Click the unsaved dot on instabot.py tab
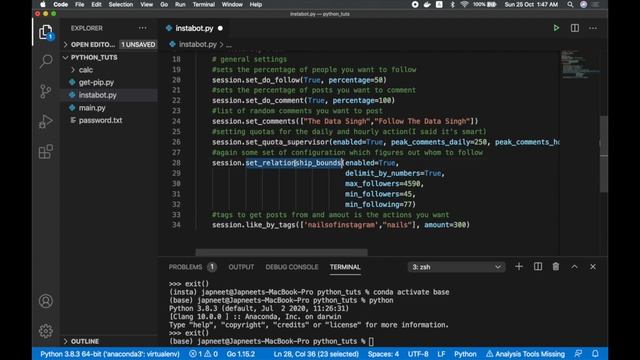640x360 pixels. pos(220,28)
